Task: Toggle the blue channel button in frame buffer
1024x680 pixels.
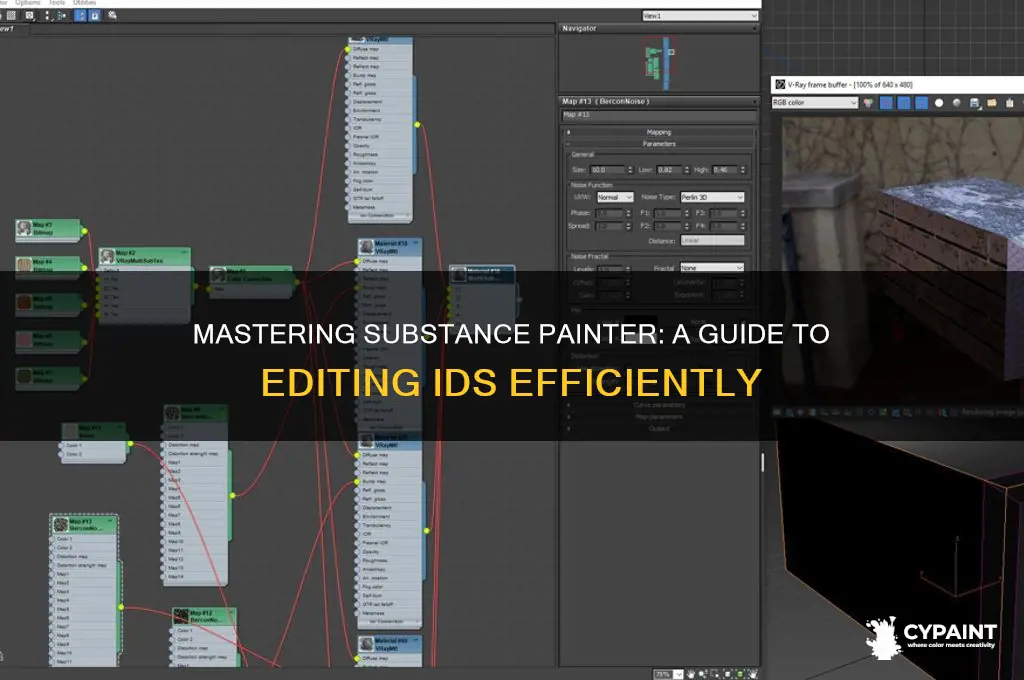Action: pyautogui.click(x=921, y=103)
